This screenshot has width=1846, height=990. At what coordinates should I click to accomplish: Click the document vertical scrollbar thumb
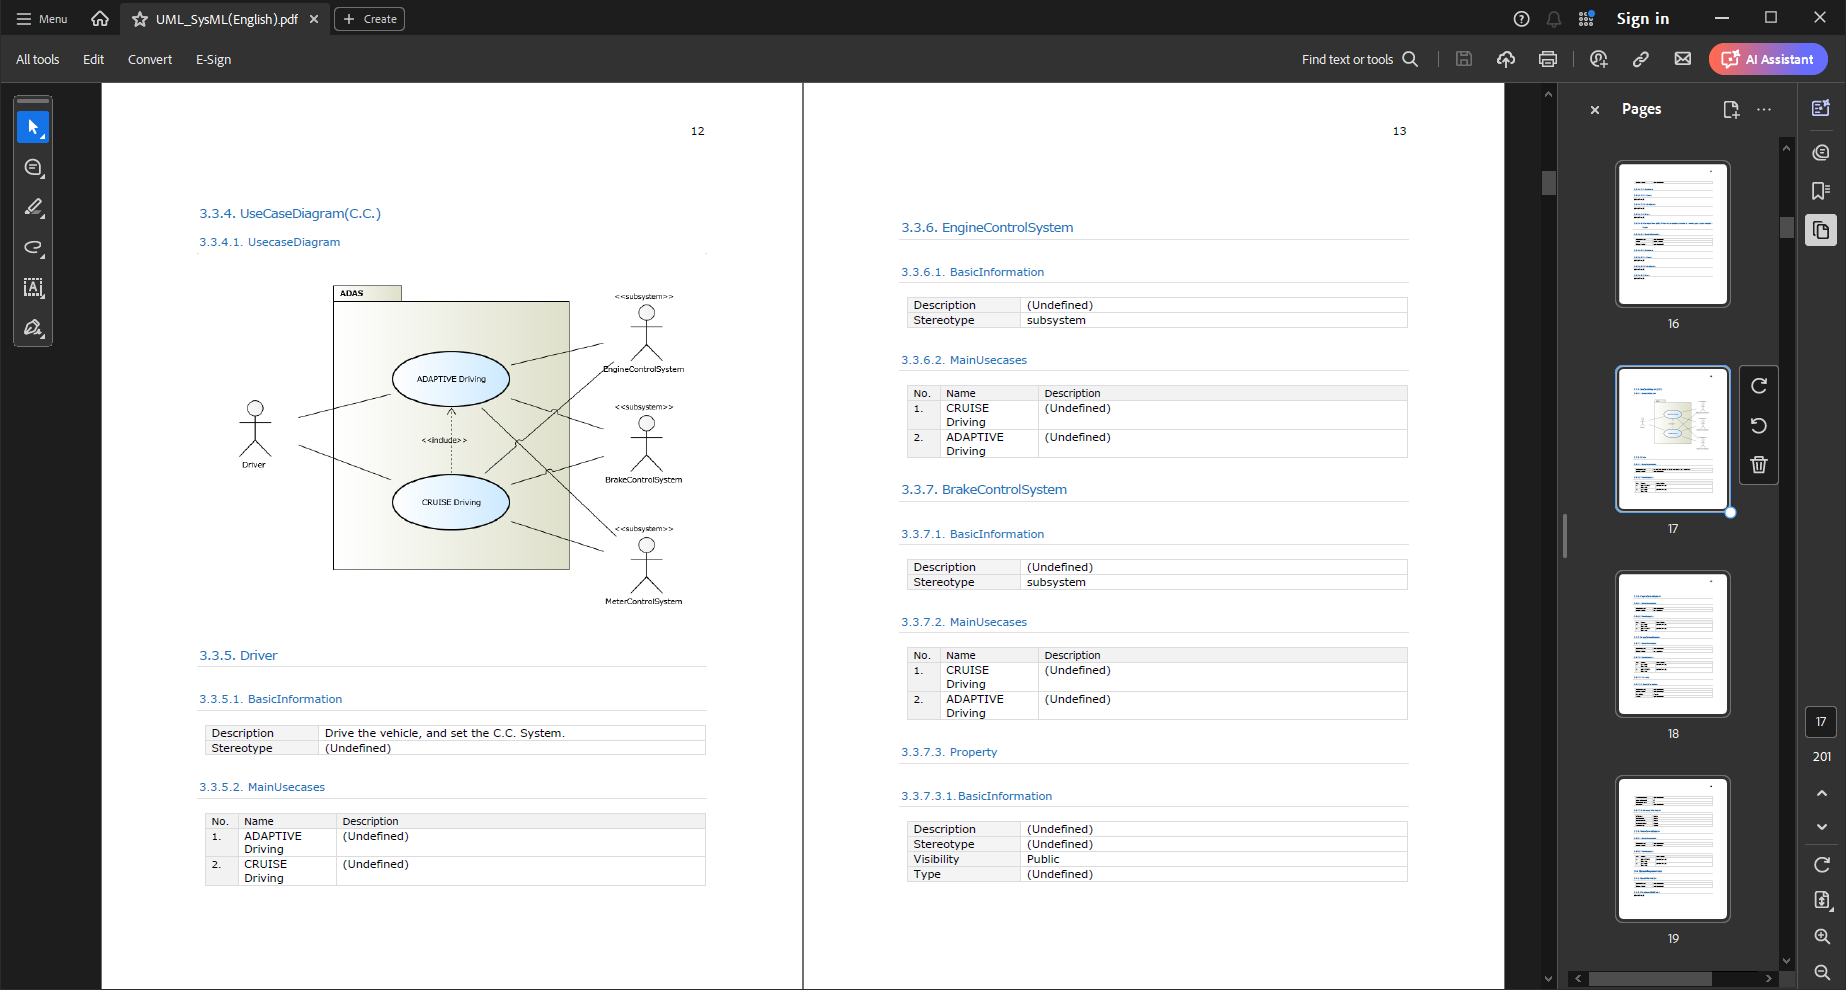[1548, 183]
